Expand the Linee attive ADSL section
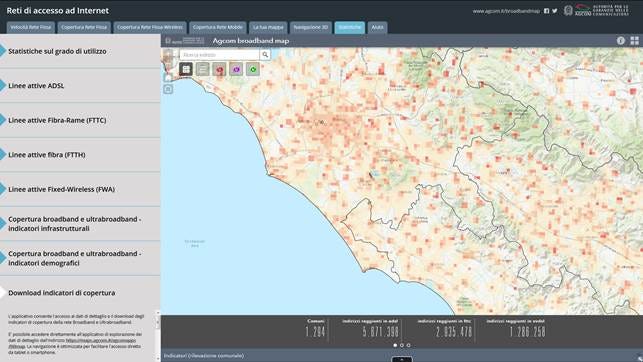The width and height of the screenshot is (643, 362). [x=80, y=86]
